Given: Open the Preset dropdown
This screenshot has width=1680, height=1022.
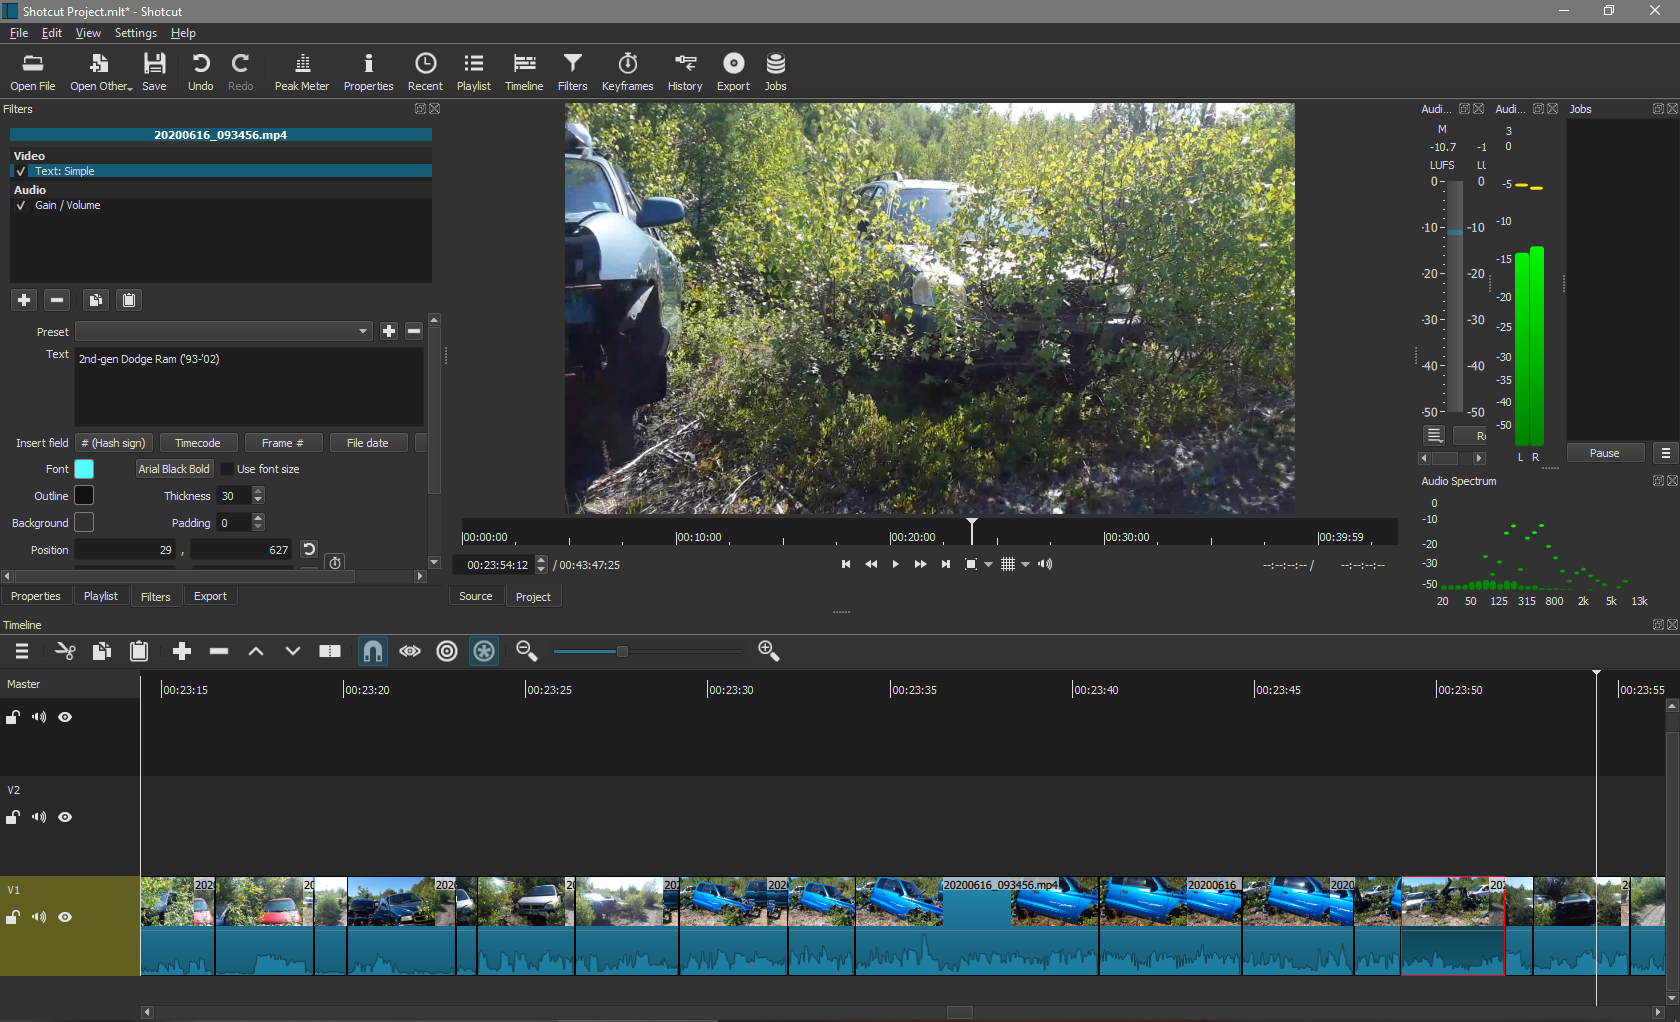Looking at the screenshot, I should [x=224, y=331].
